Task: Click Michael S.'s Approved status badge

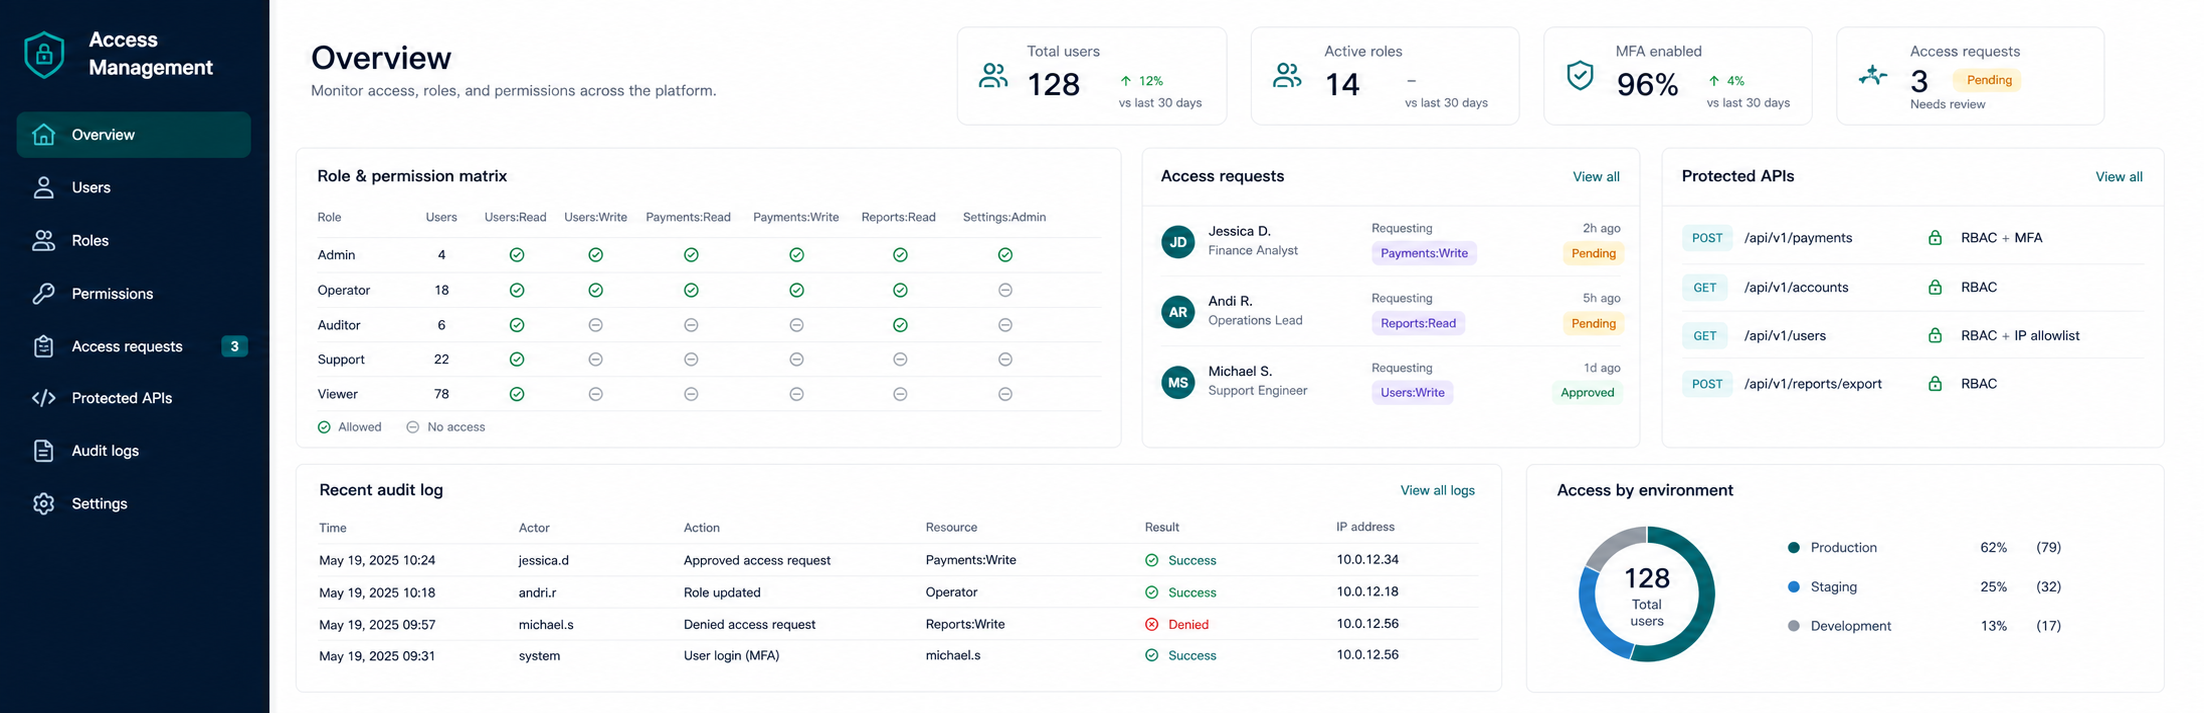Action: pyautogui.click(x=1587, y=392)
